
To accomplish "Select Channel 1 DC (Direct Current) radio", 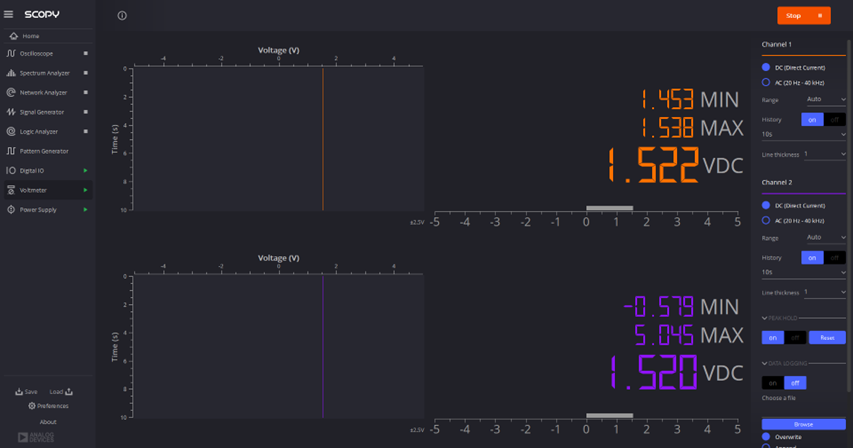I will [x=766, y=67].
